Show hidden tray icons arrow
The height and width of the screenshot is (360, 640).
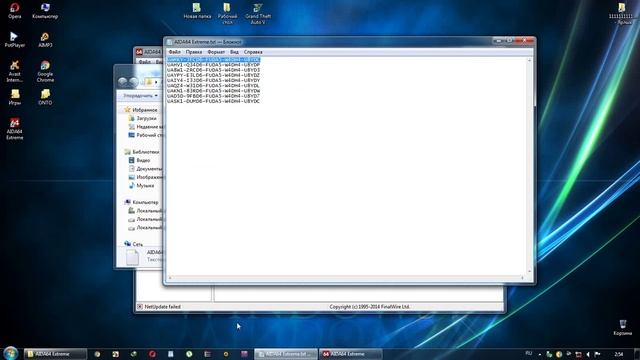tap(540, 354)
